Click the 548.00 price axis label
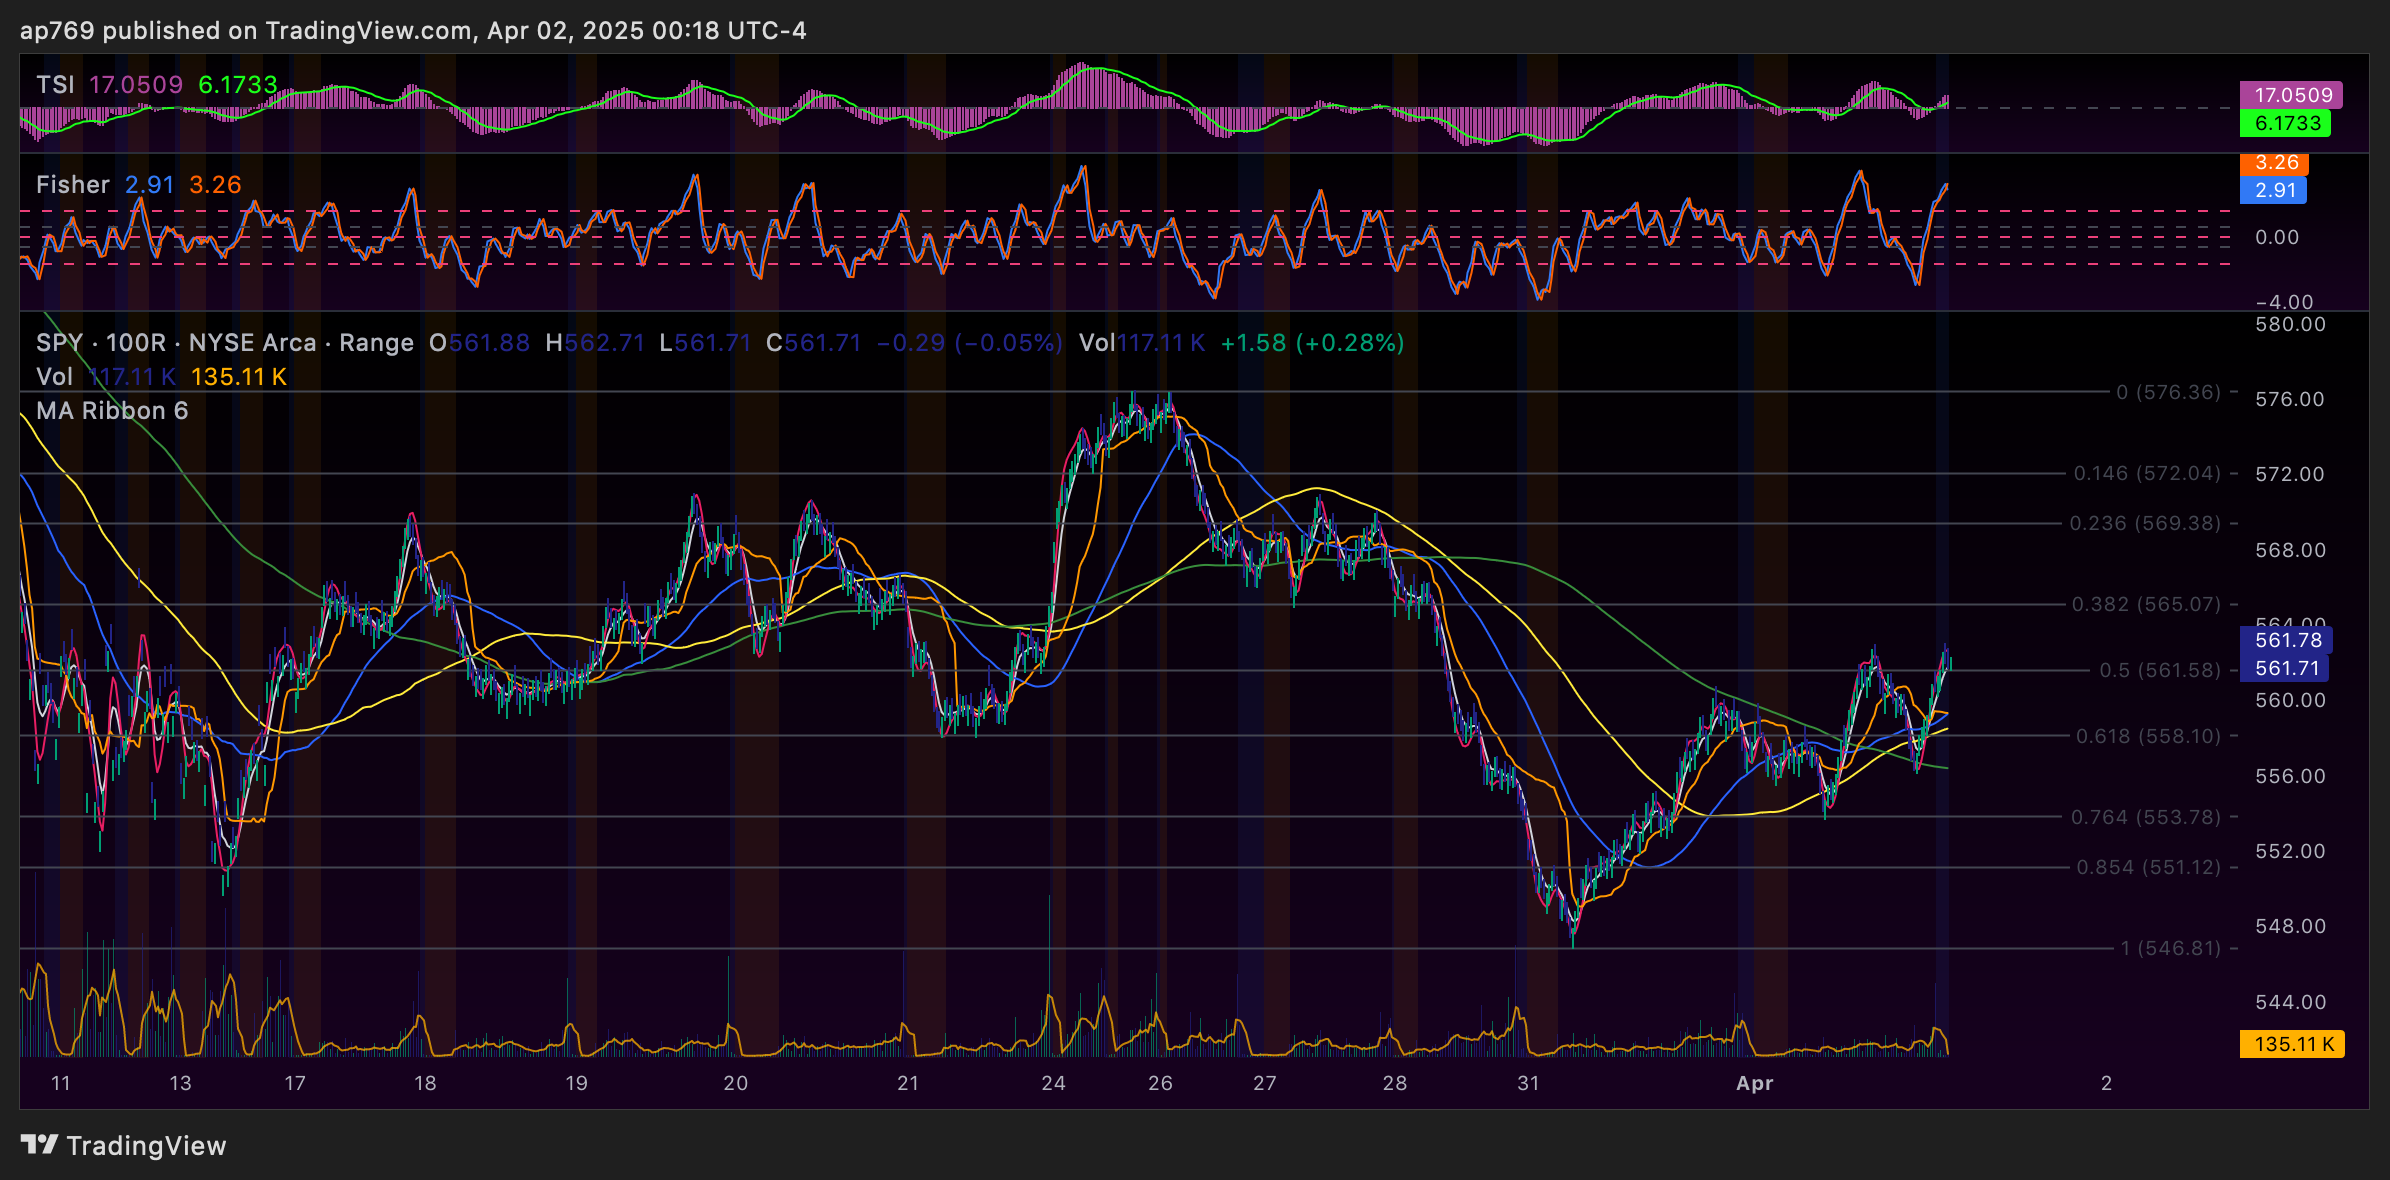 [x=2290, y=926]
